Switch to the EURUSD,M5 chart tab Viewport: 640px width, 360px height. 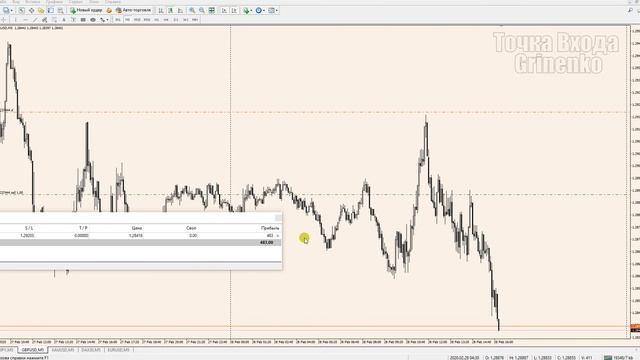coord(118,350)
